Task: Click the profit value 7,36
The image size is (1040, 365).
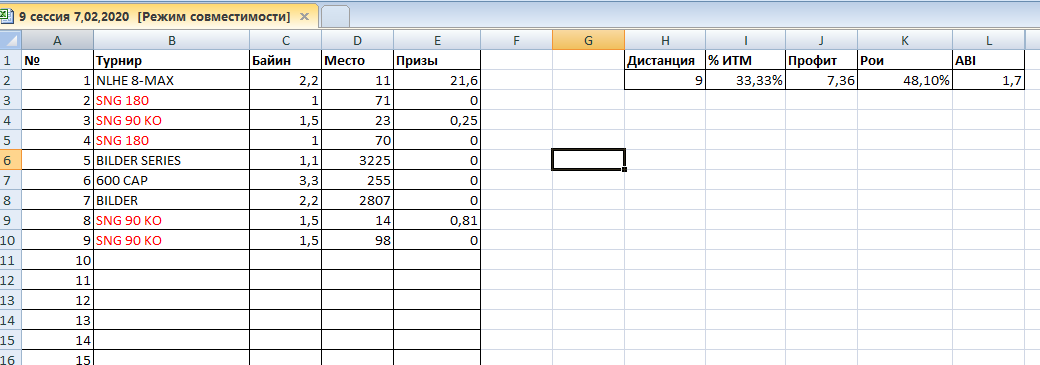Action: click(822, 81)
